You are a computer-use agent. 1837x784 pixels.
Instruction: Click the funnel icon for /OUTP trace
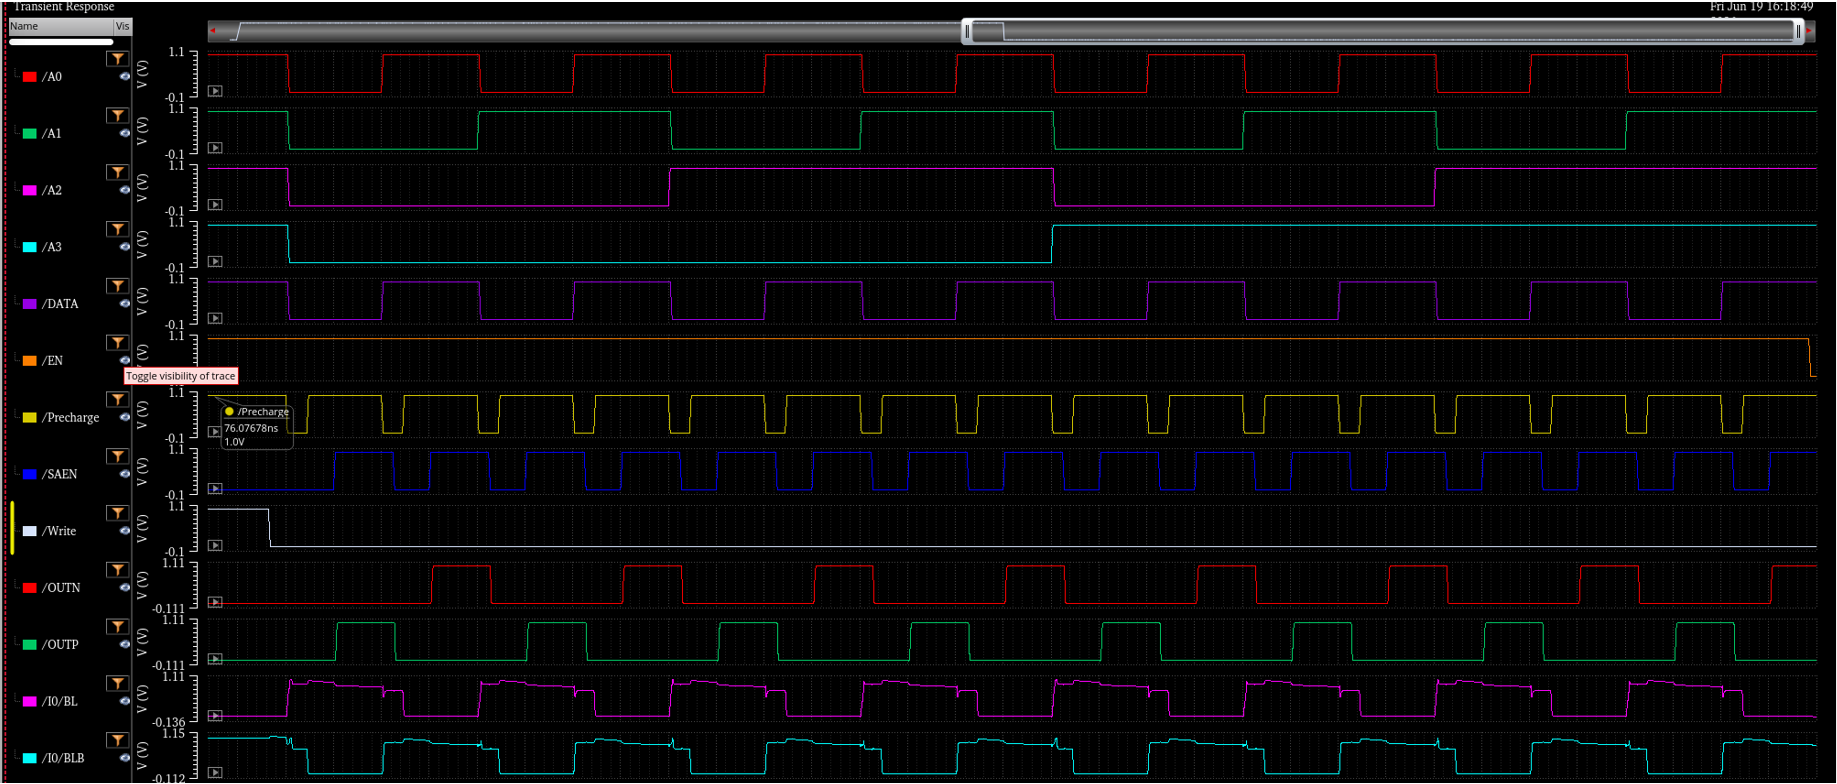[x=118, y=627]
